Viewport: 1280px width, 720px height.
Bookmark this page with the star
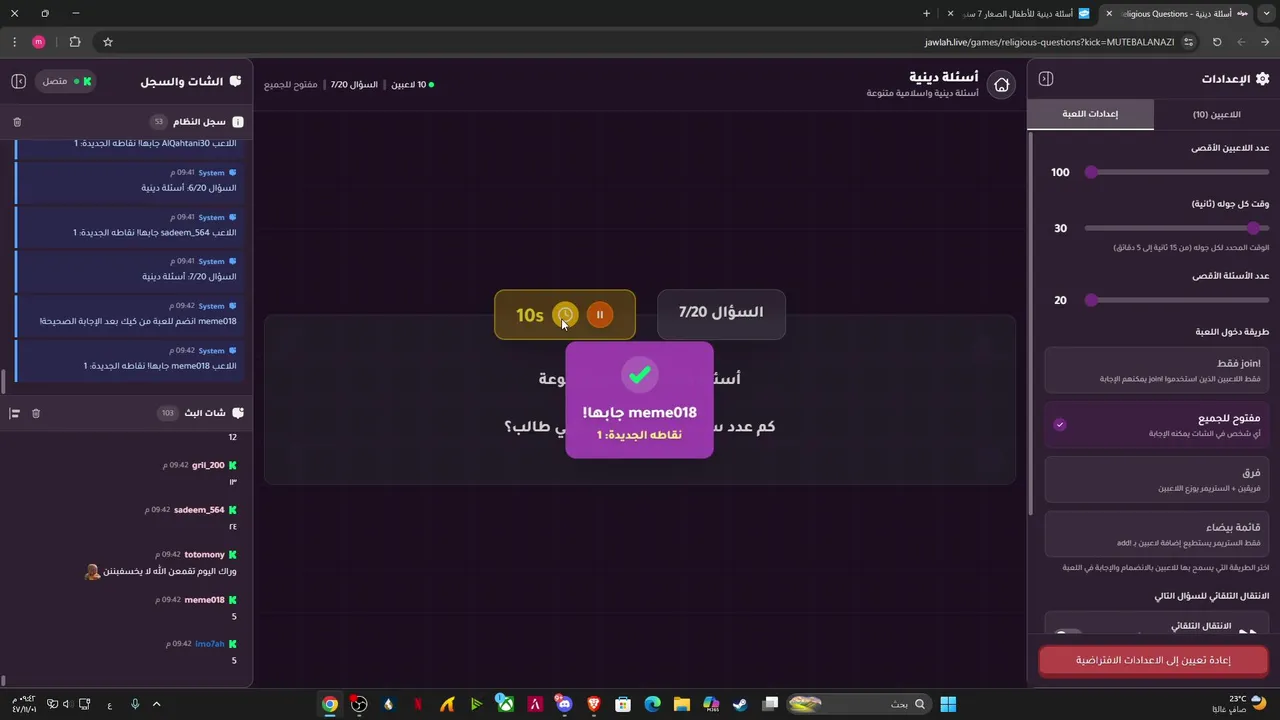pyautogui.click(x=108, y=42)
